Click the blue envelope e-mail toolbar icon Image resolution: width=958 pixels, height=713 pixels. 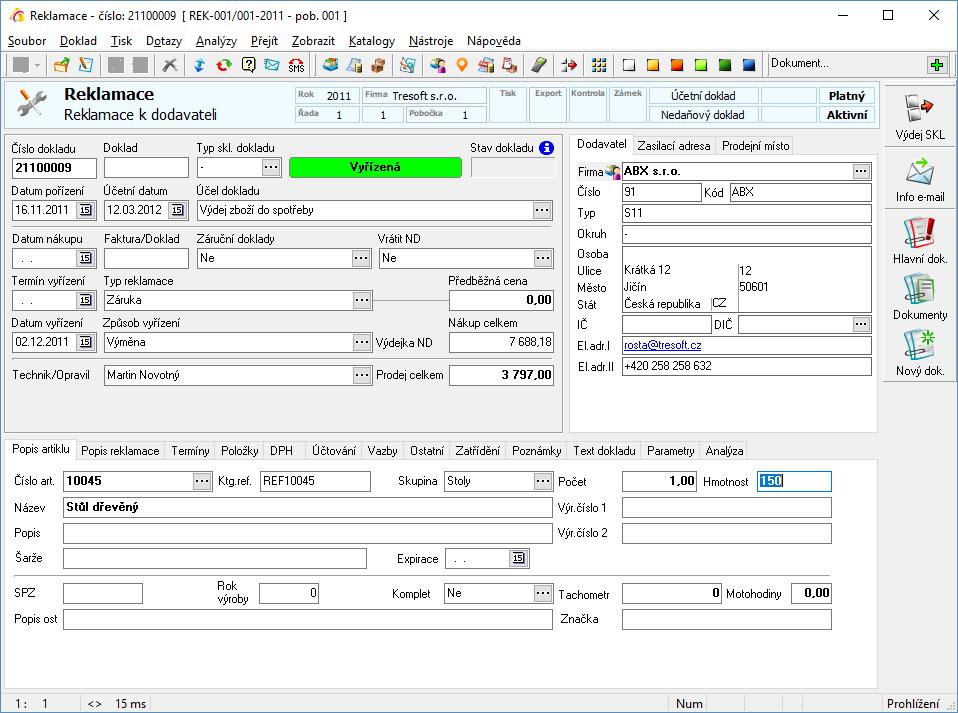coord(272,65)
